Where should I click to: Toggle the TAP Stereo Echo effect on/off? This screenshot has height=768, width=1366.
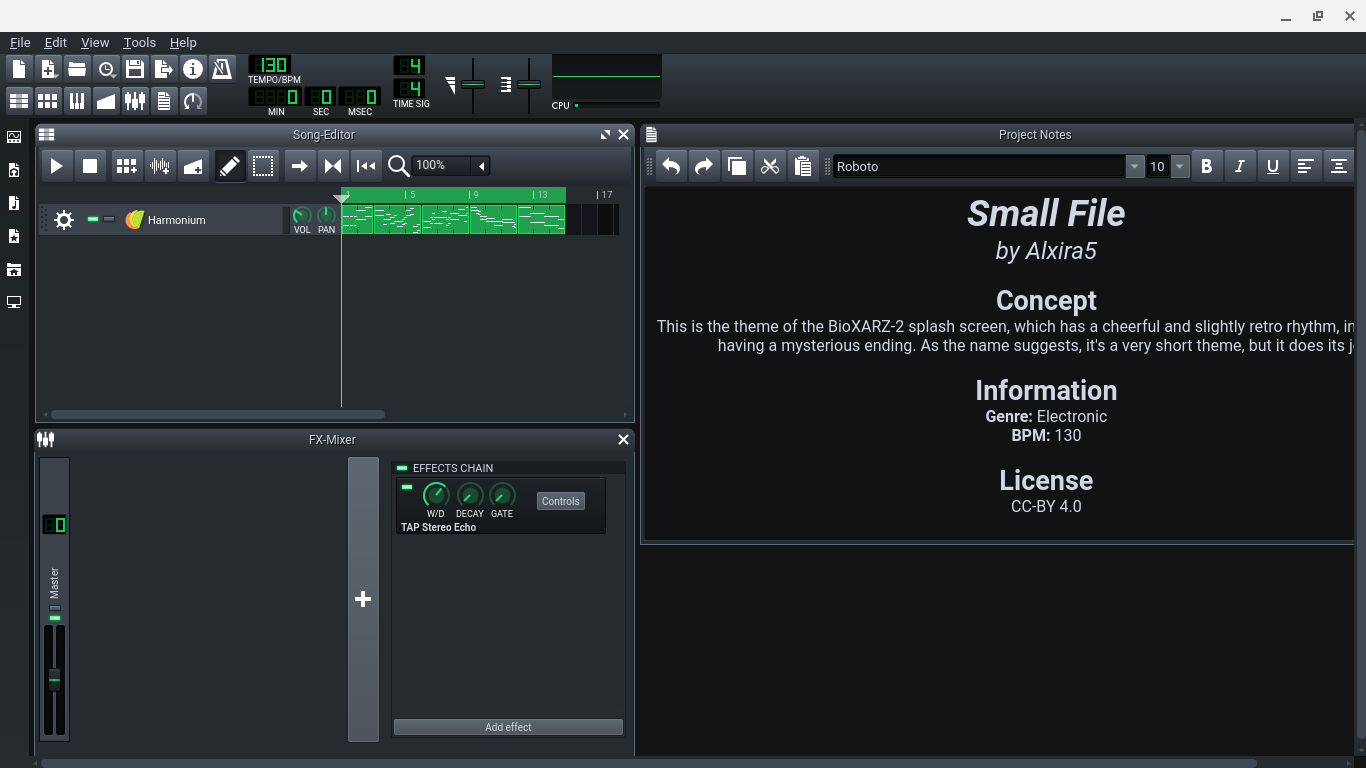(407, 488)
